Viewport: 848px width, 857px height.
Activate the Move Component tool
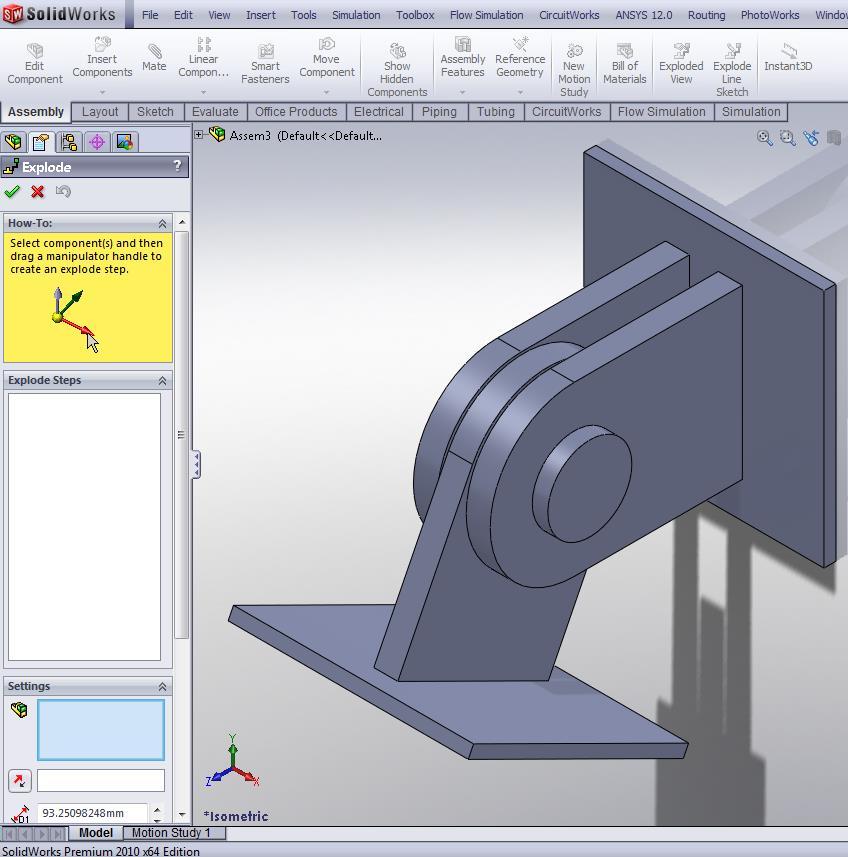point(326,57)
